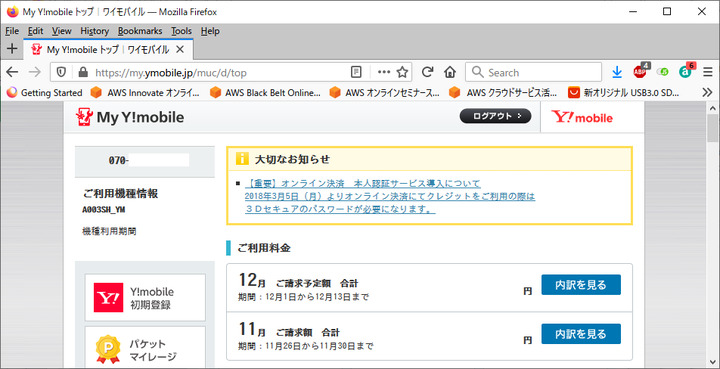
Task: Click the 期間:11月26日から11月30日まで text
Action: pyautogui.click(x=305, y=346)
